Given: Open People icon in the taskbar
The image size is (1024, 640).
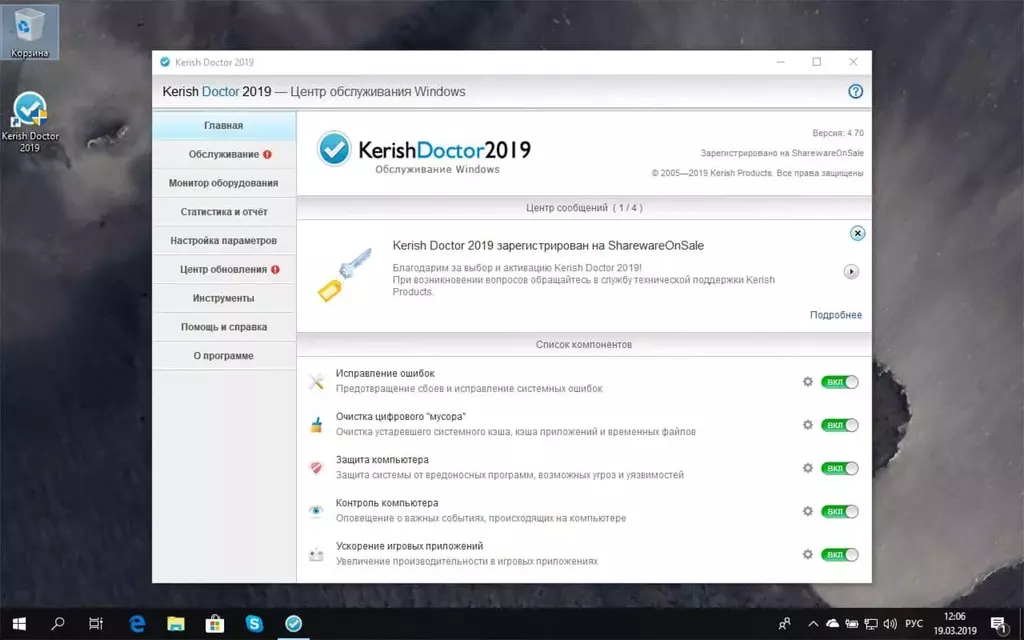Looking at the screenshot, I should (784, 624).
